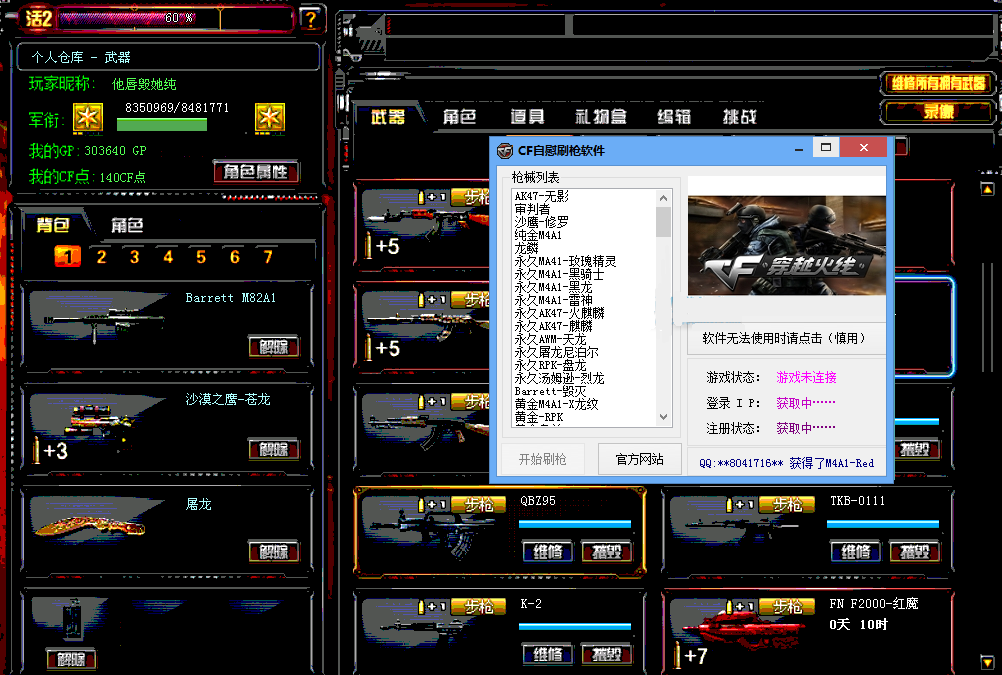This screenshot has width=1002, height=675.
Task: Click the CF dialog title bar icon
Action: point(505,151)
